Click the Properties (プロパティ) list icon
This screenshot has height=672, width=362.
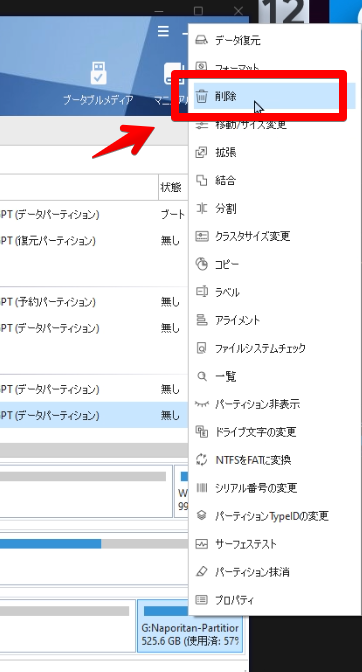tap(201, 600)
